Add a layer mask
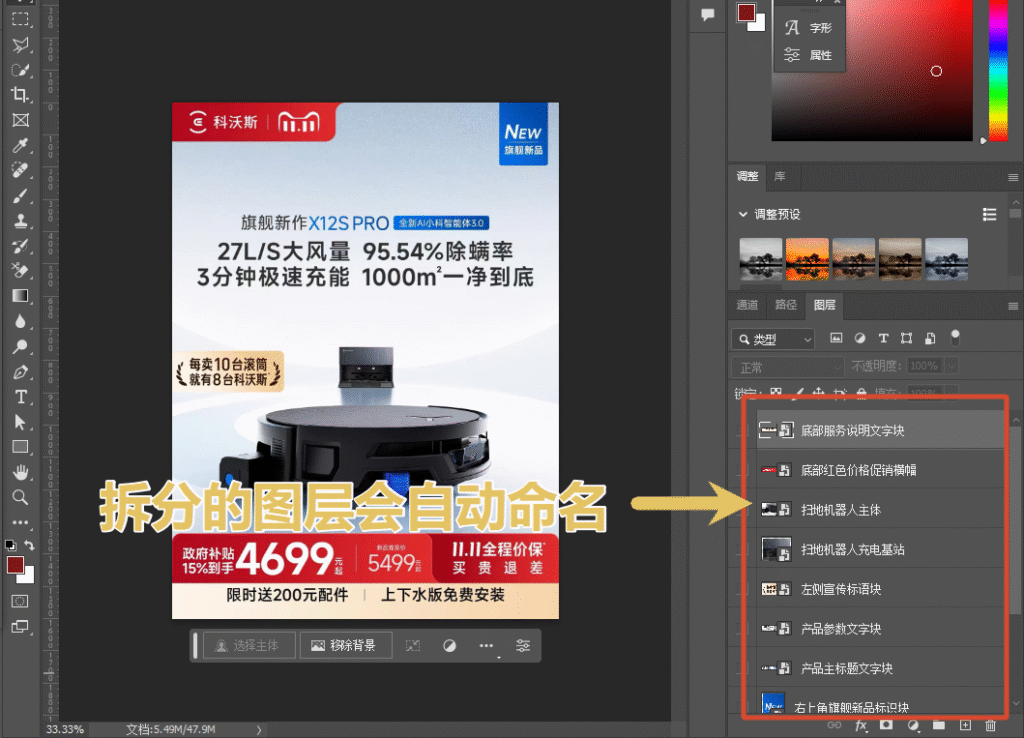The width and height of the screenshot is (1024, 738). point(886,725)
